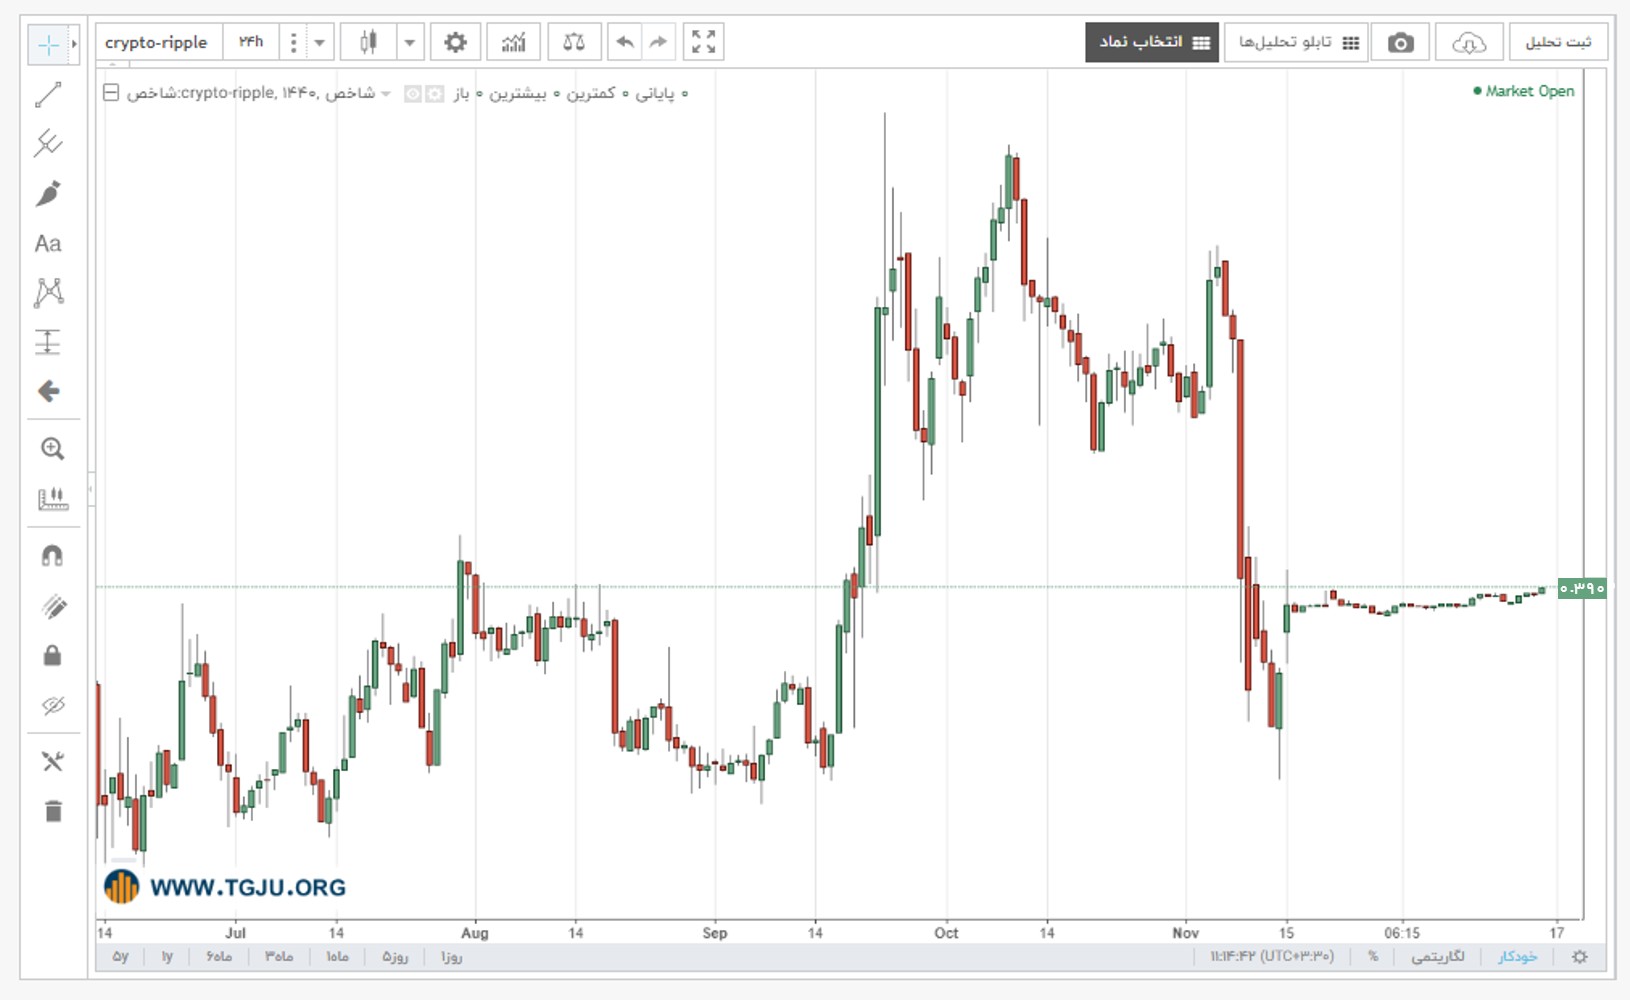This screenshot has height=1000, width=1630.
Task: Select the Aa text annotation tool
Action: coord(48,243)
